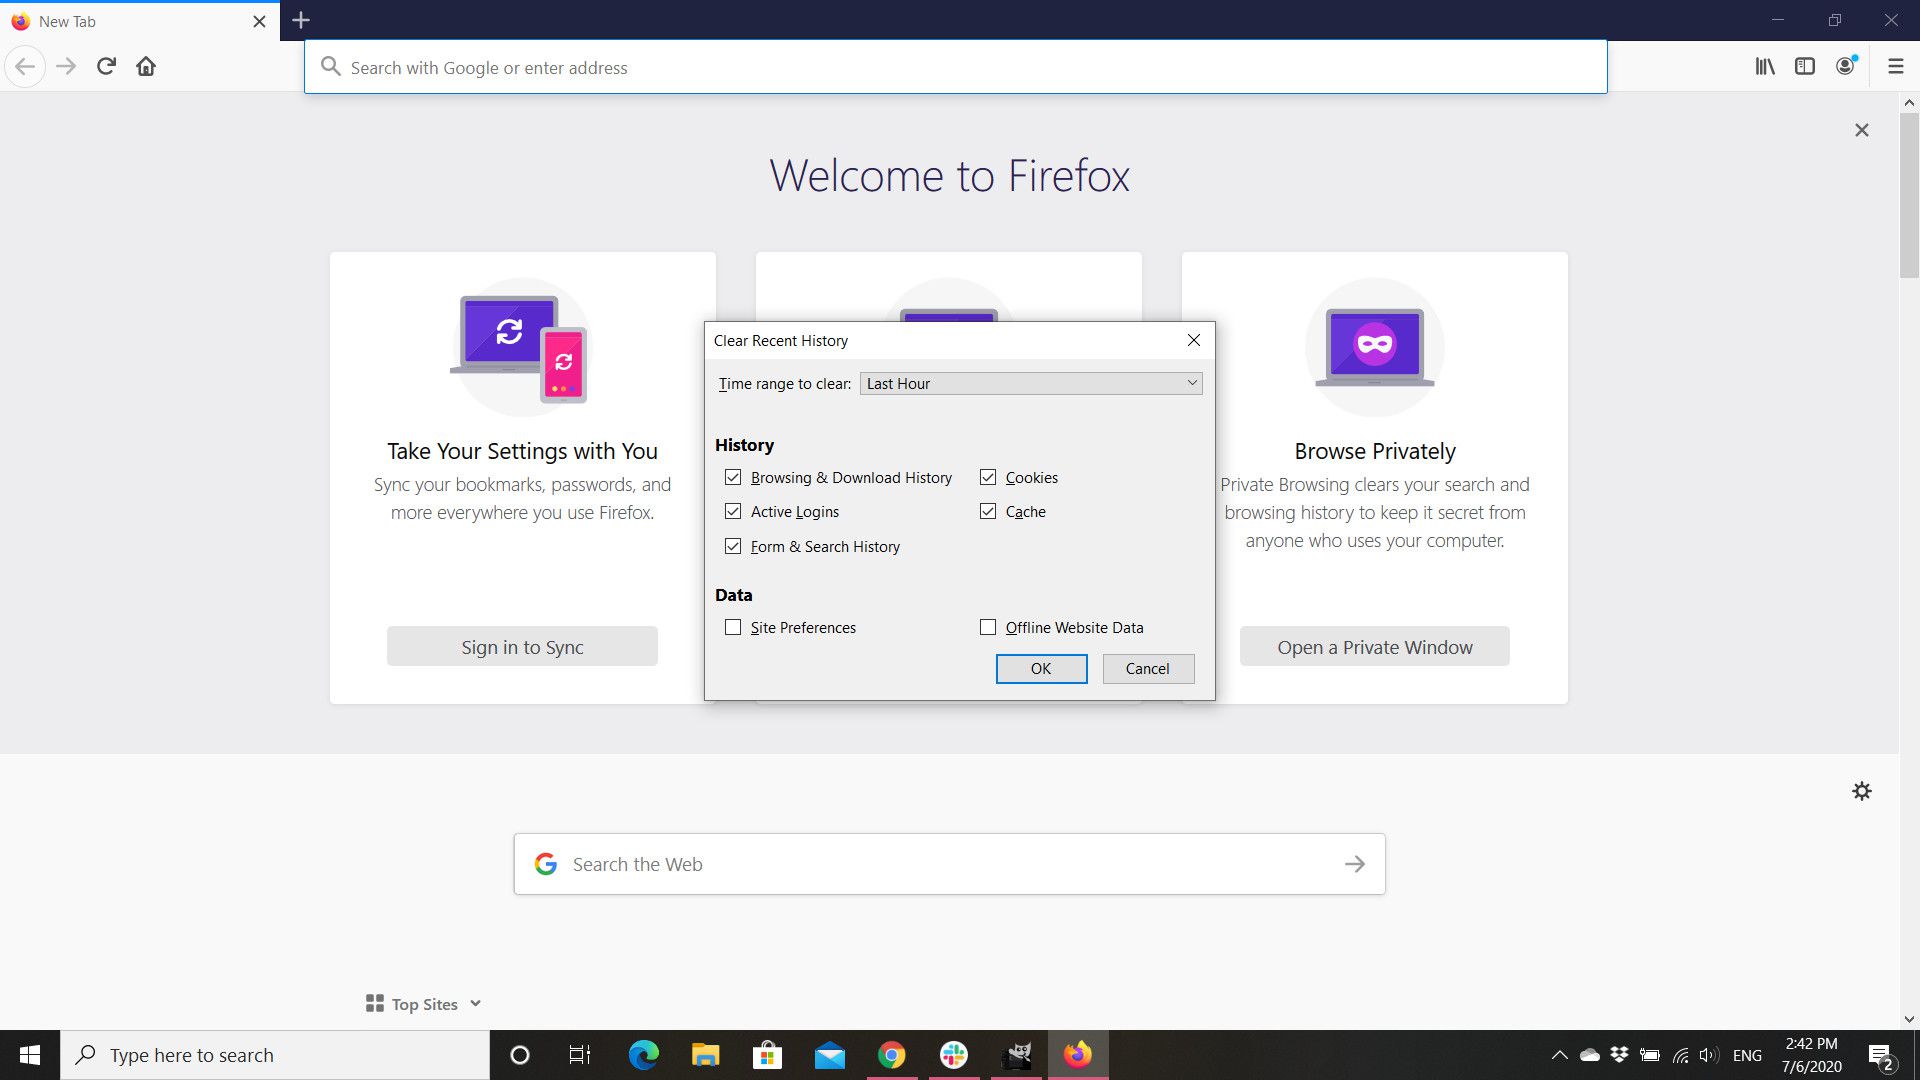
Task: Reload the current page
Action: 106,67
